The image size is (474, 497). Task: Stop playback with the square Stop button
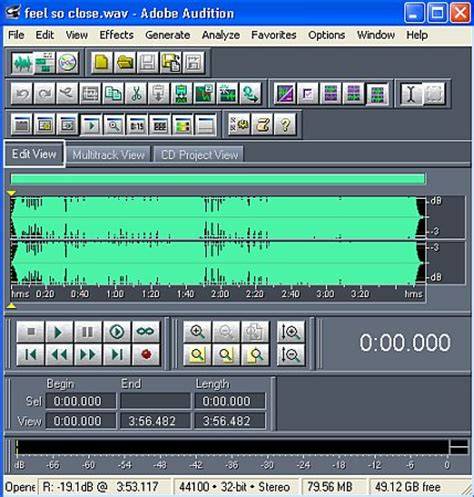(30, 332)
